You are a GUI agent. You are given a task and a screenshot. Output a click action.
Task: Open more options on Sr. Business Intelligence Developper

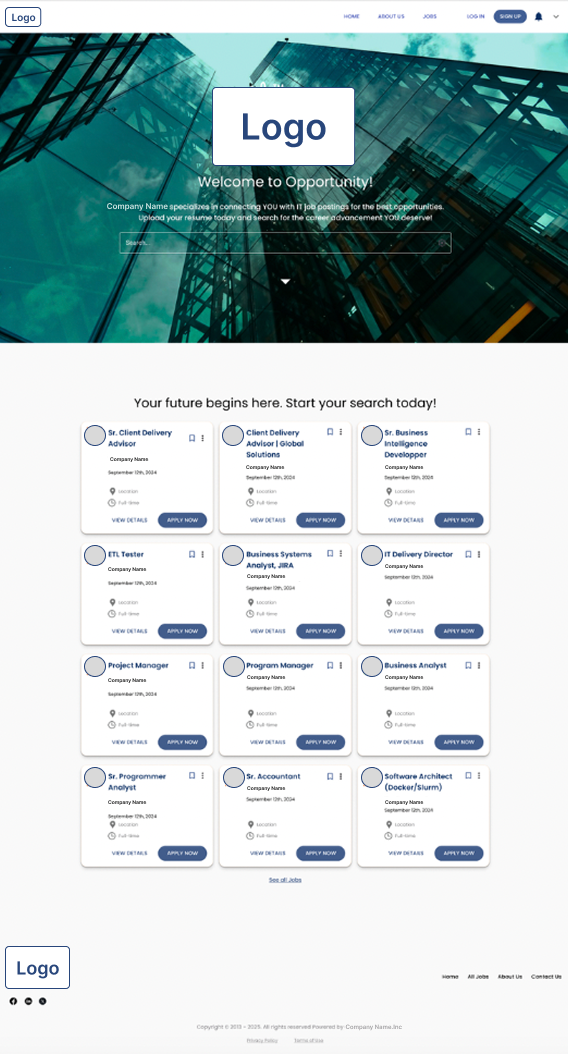point(479,432)
